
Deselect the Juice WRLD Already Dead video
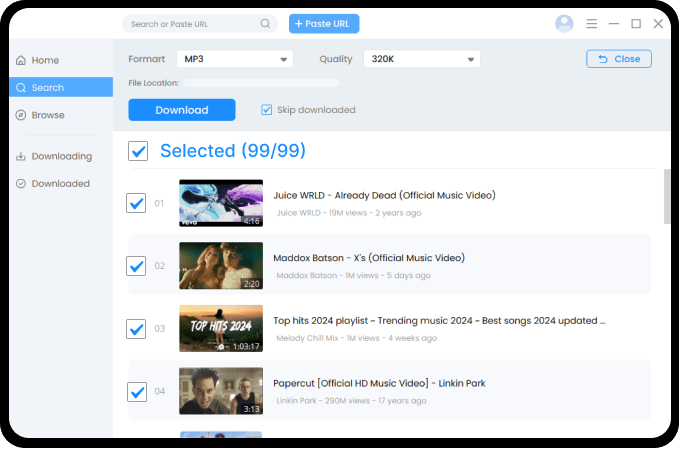click(x=137, y=203)
